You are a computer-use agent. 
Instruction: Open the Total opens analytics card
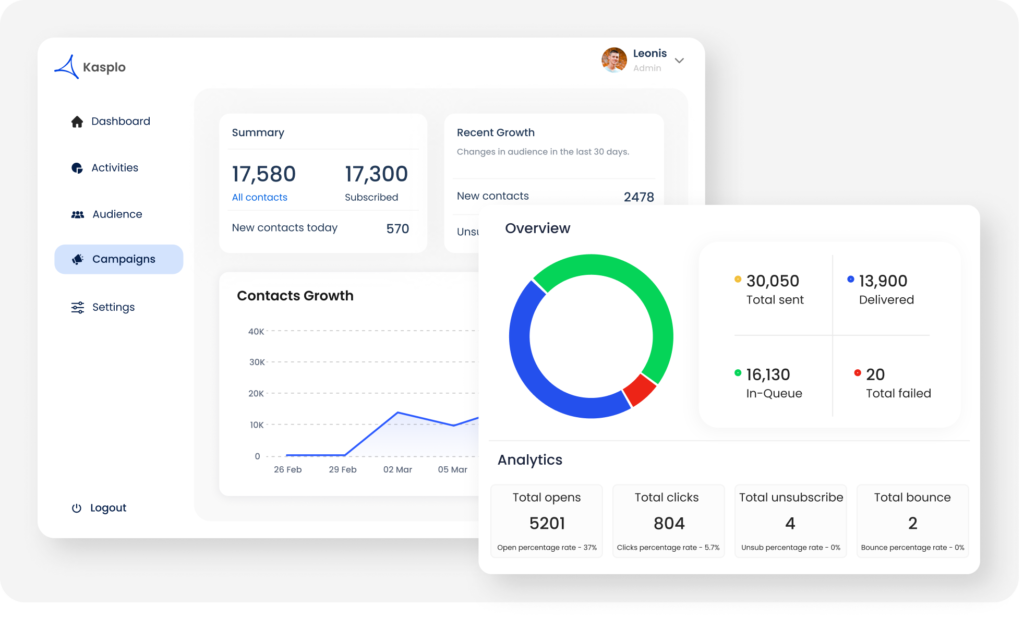pyautogui.click(x=546, y=521)
